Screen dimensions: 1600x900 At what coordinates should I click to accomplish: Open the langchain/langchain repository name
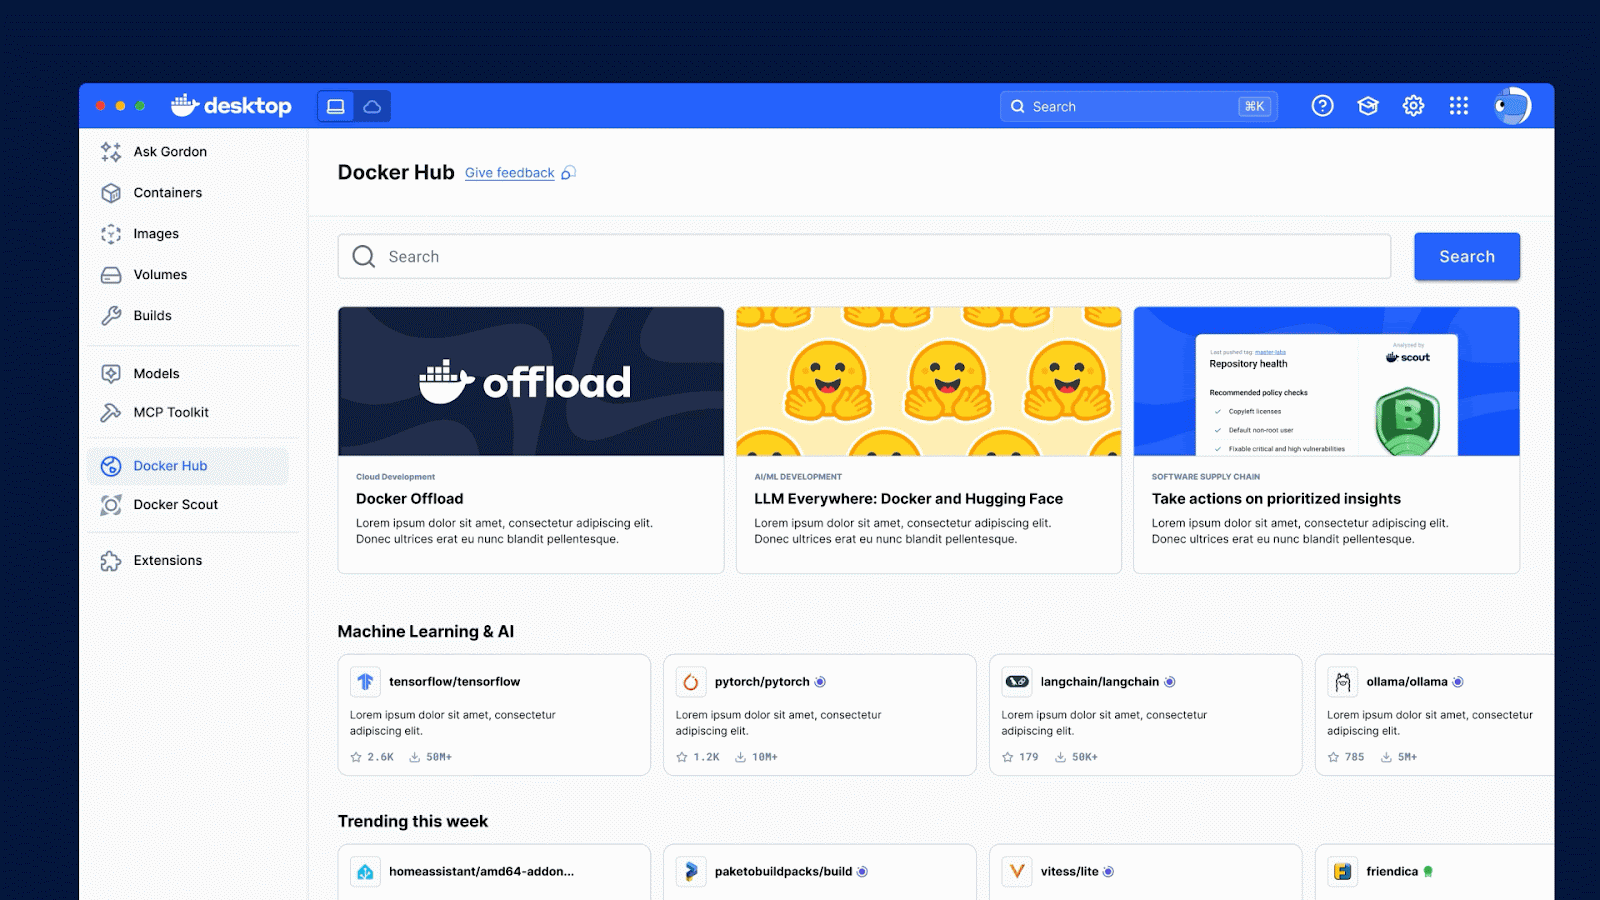pos(1100,682)
